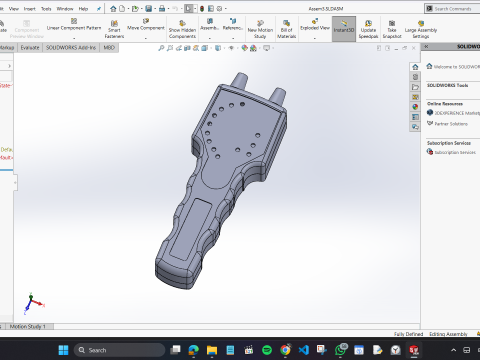The width and height of the screenshot is (480, 360).
Task: Create an Exploded View
Action: click(x=315, y=25)
